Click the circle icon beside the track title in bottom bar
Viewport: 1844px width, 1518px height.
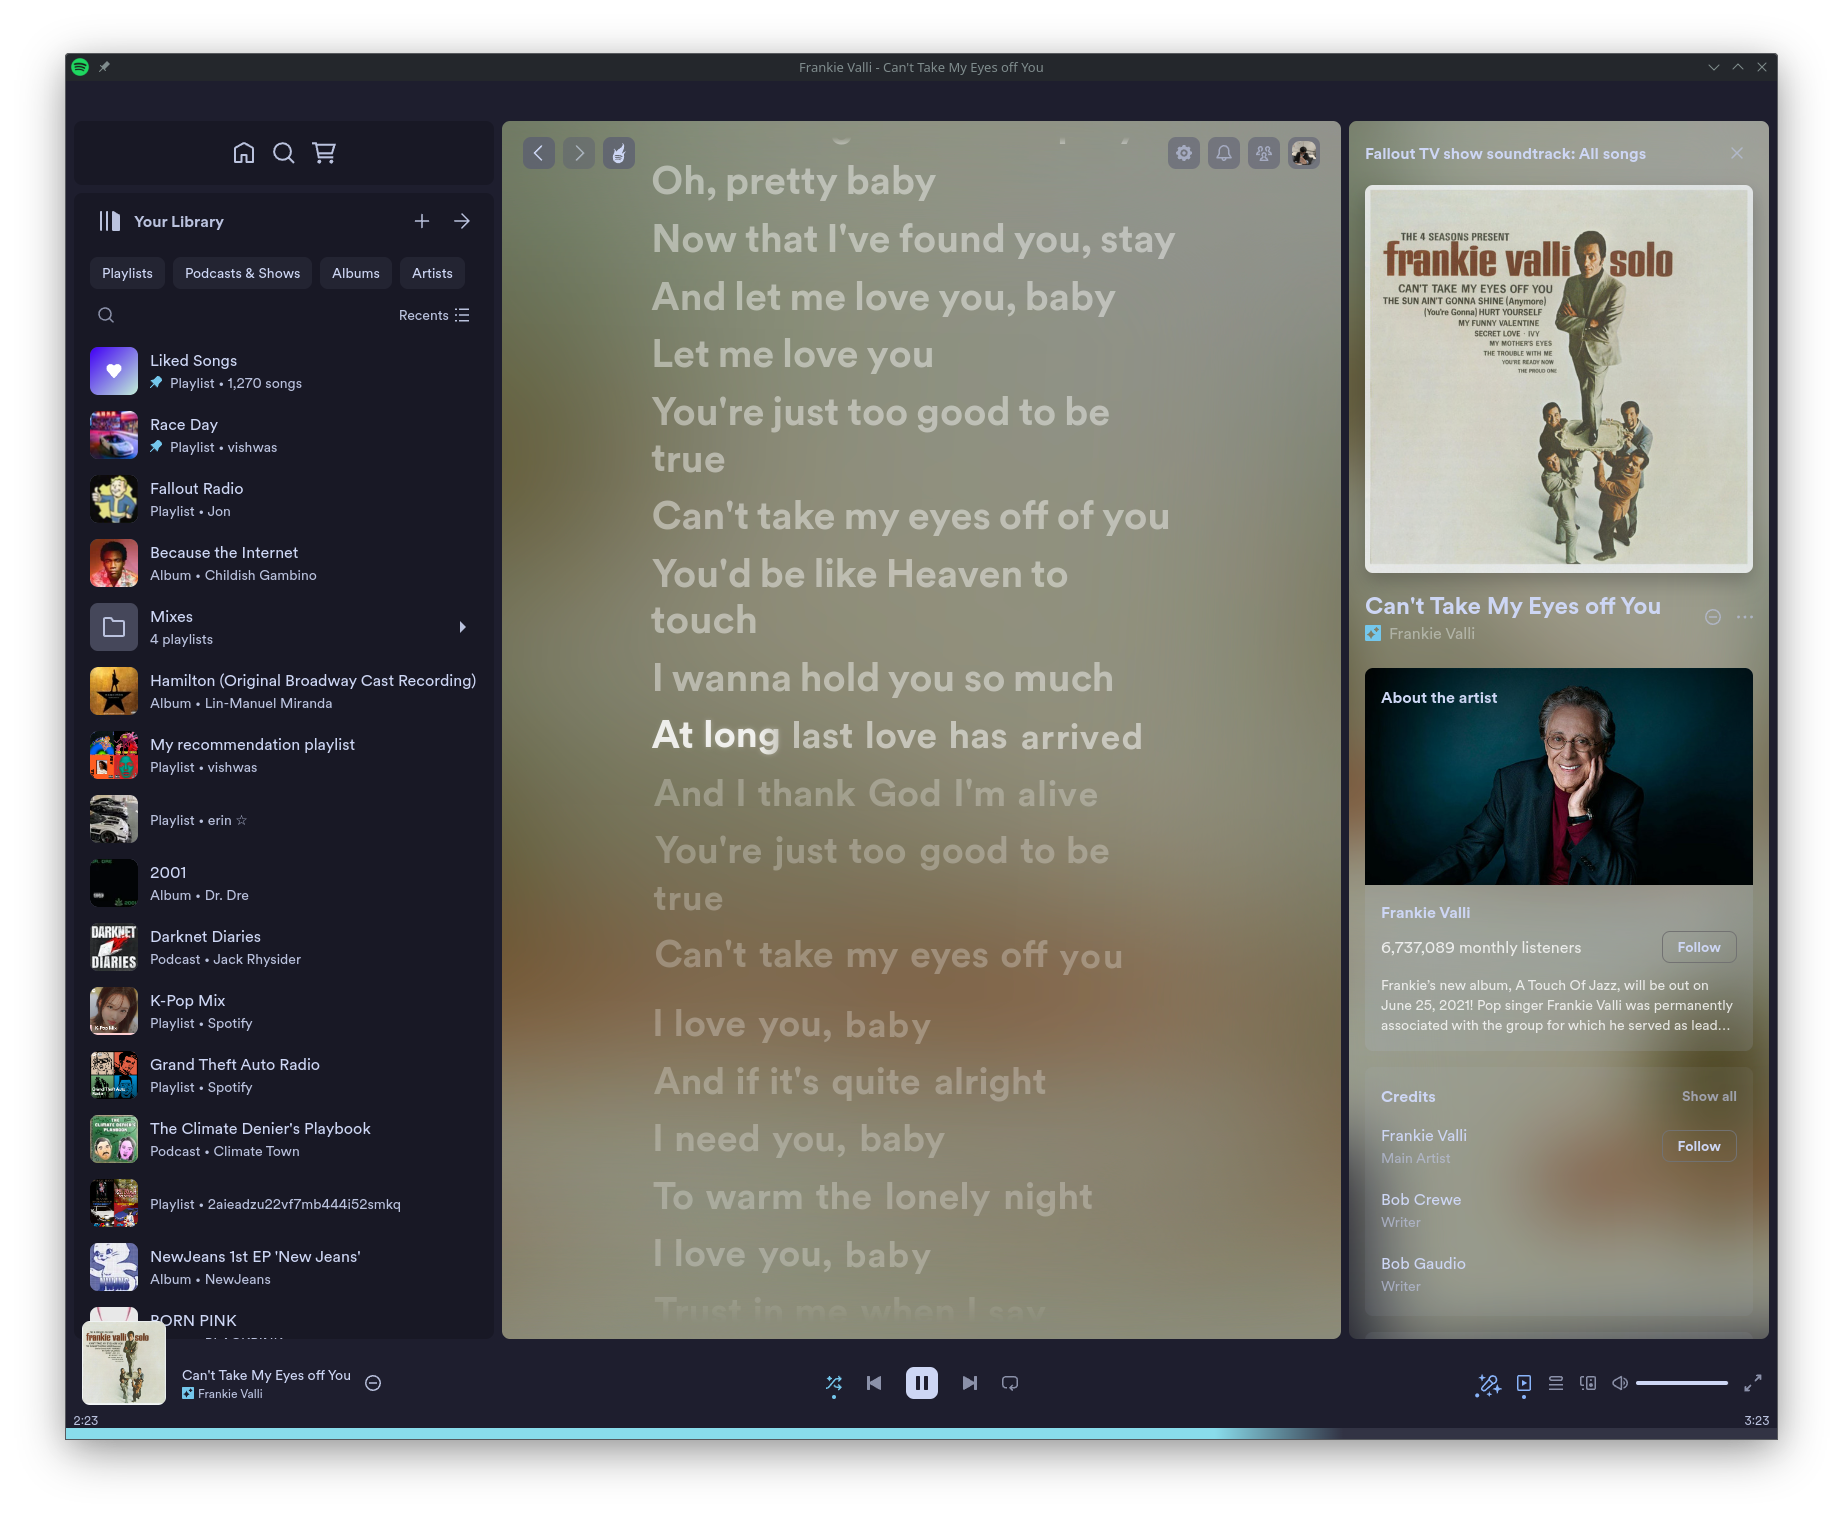coord(373,1383)
